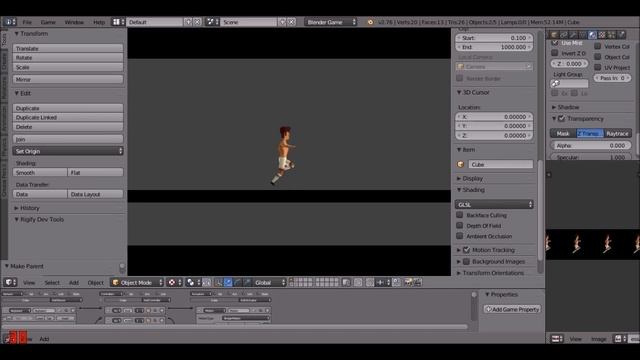The height and width of the screenshot is (360, 640).
Task: Open the Texture properties tab icon
Action: coord(602,35)
